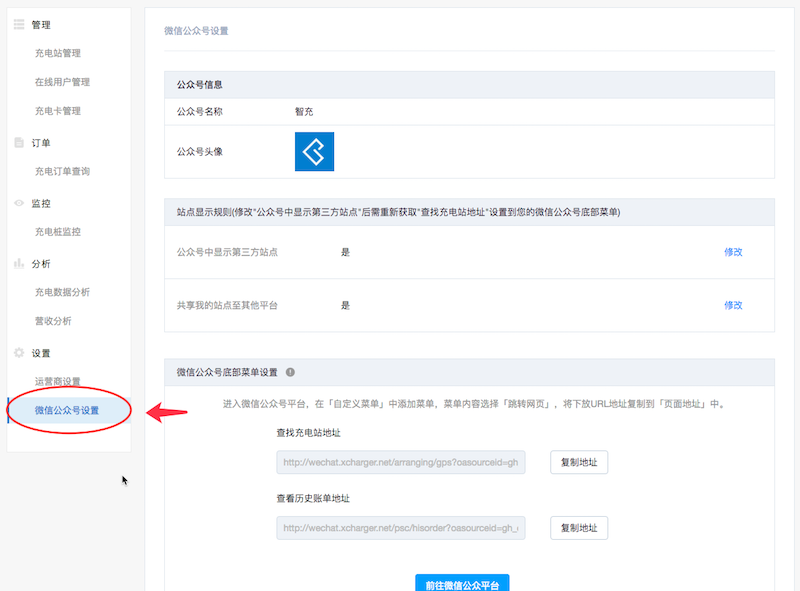Click the info icon beside 微信公众号底部菜单设置
Screen dimensions: 800x591
point(290,372)
